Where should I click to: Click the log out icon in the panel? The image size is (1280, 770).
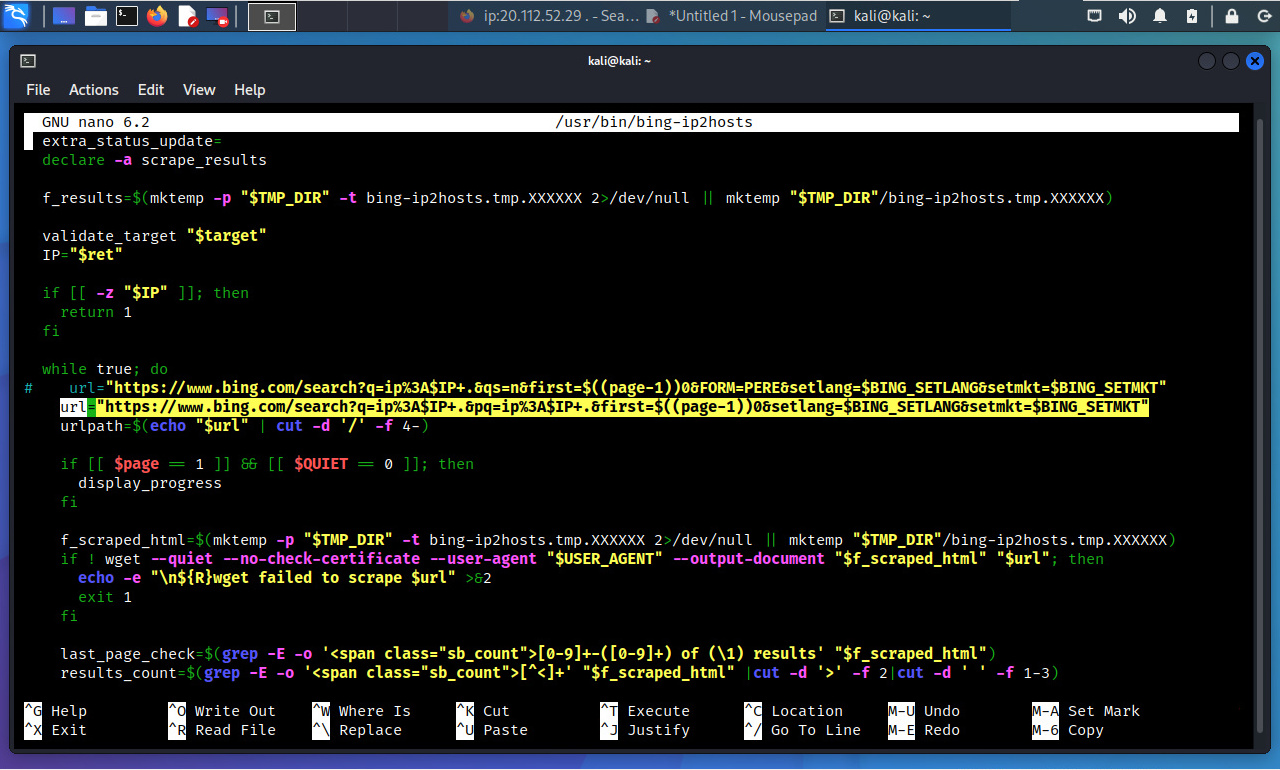(x=1260, y=15)
